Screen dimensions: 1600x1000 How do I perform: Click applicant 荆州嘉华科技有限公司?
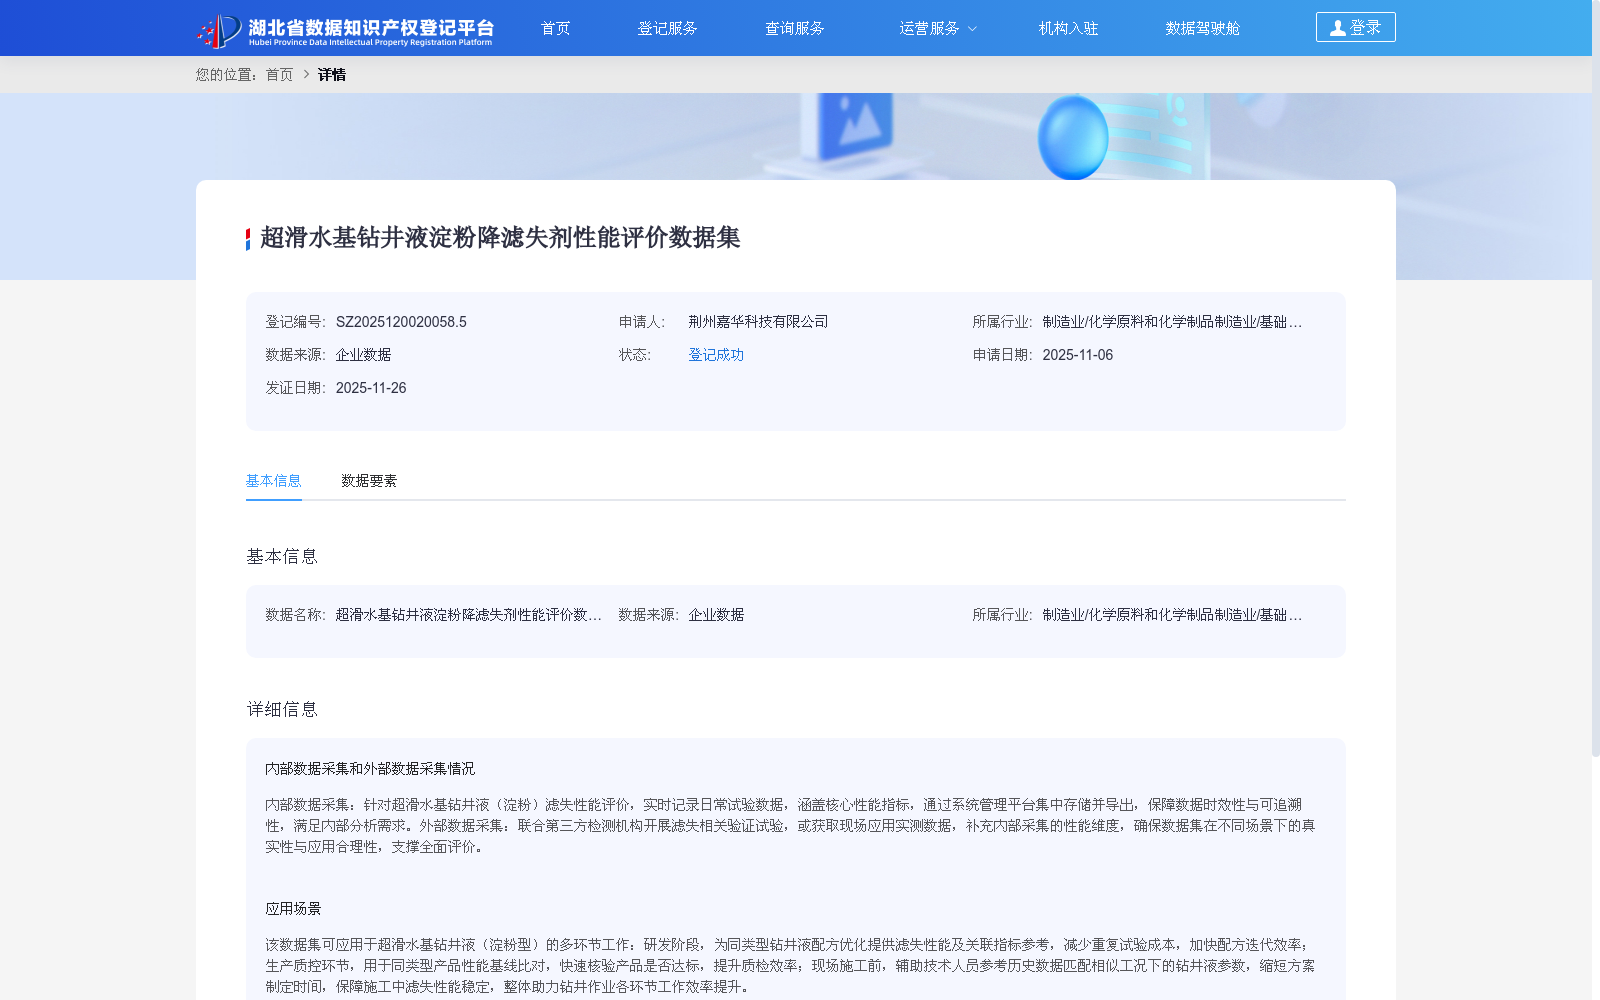tap(758, 322)
